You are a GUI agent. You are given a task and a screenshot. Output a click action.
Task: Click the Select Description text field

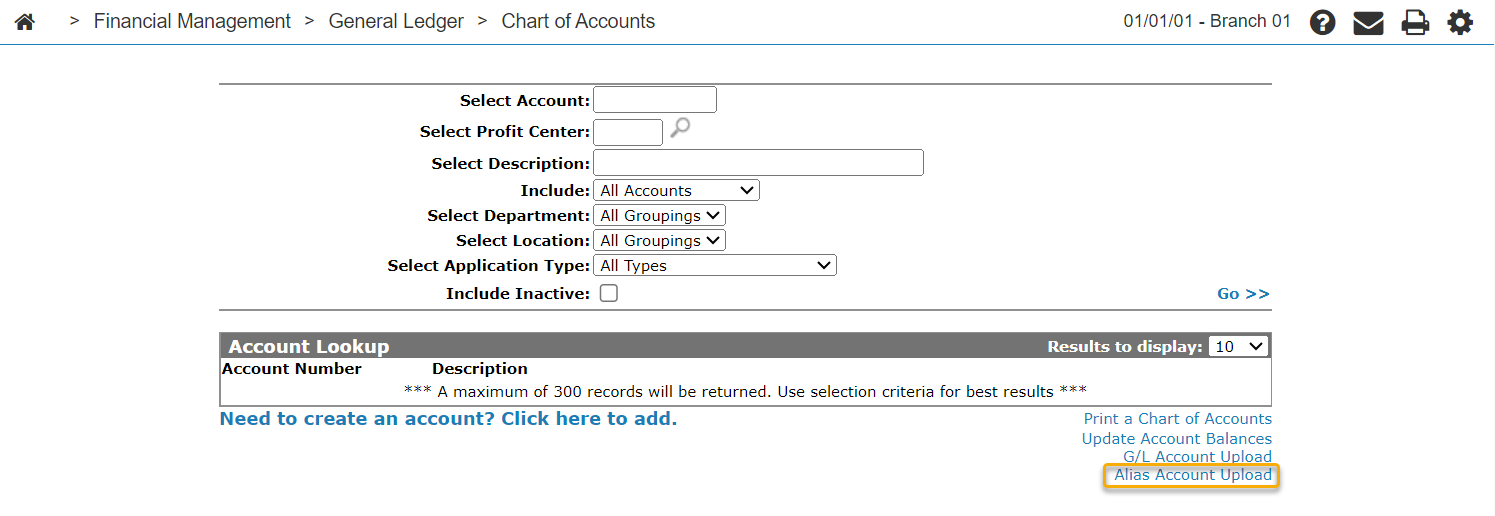(758, 162)
